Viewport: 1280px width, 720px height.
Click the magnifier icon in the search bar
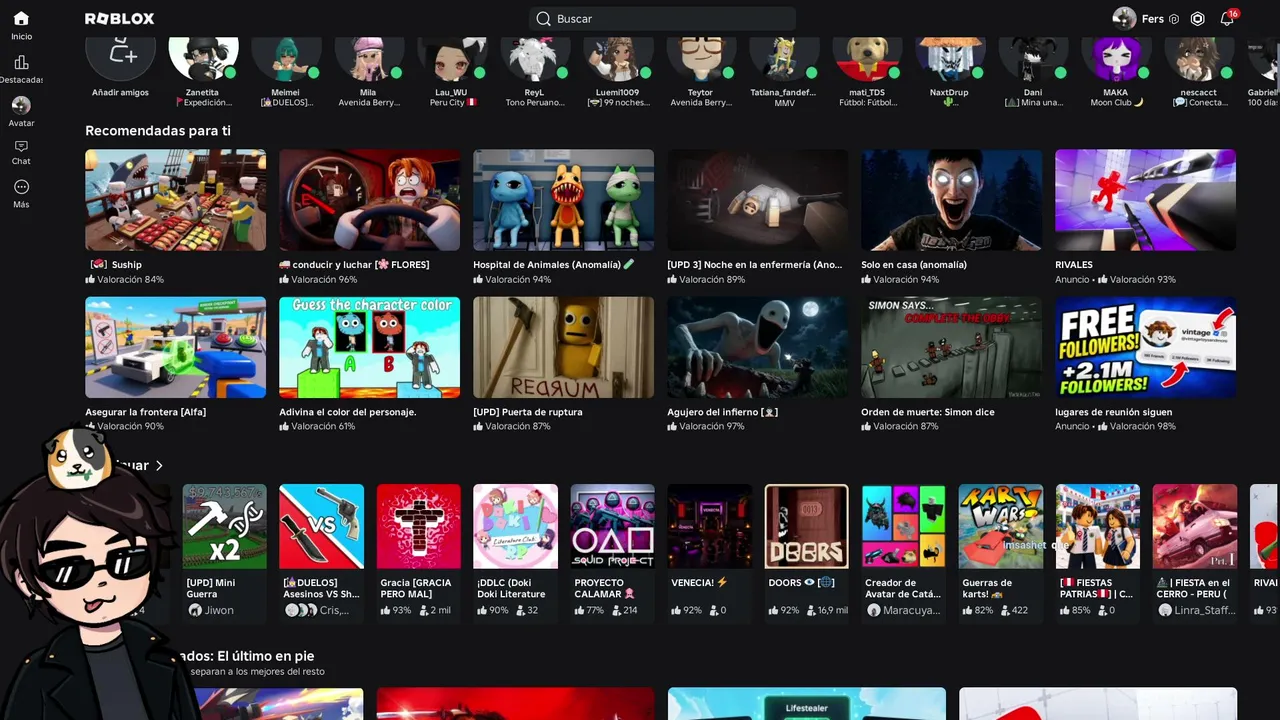click(543, 19)
